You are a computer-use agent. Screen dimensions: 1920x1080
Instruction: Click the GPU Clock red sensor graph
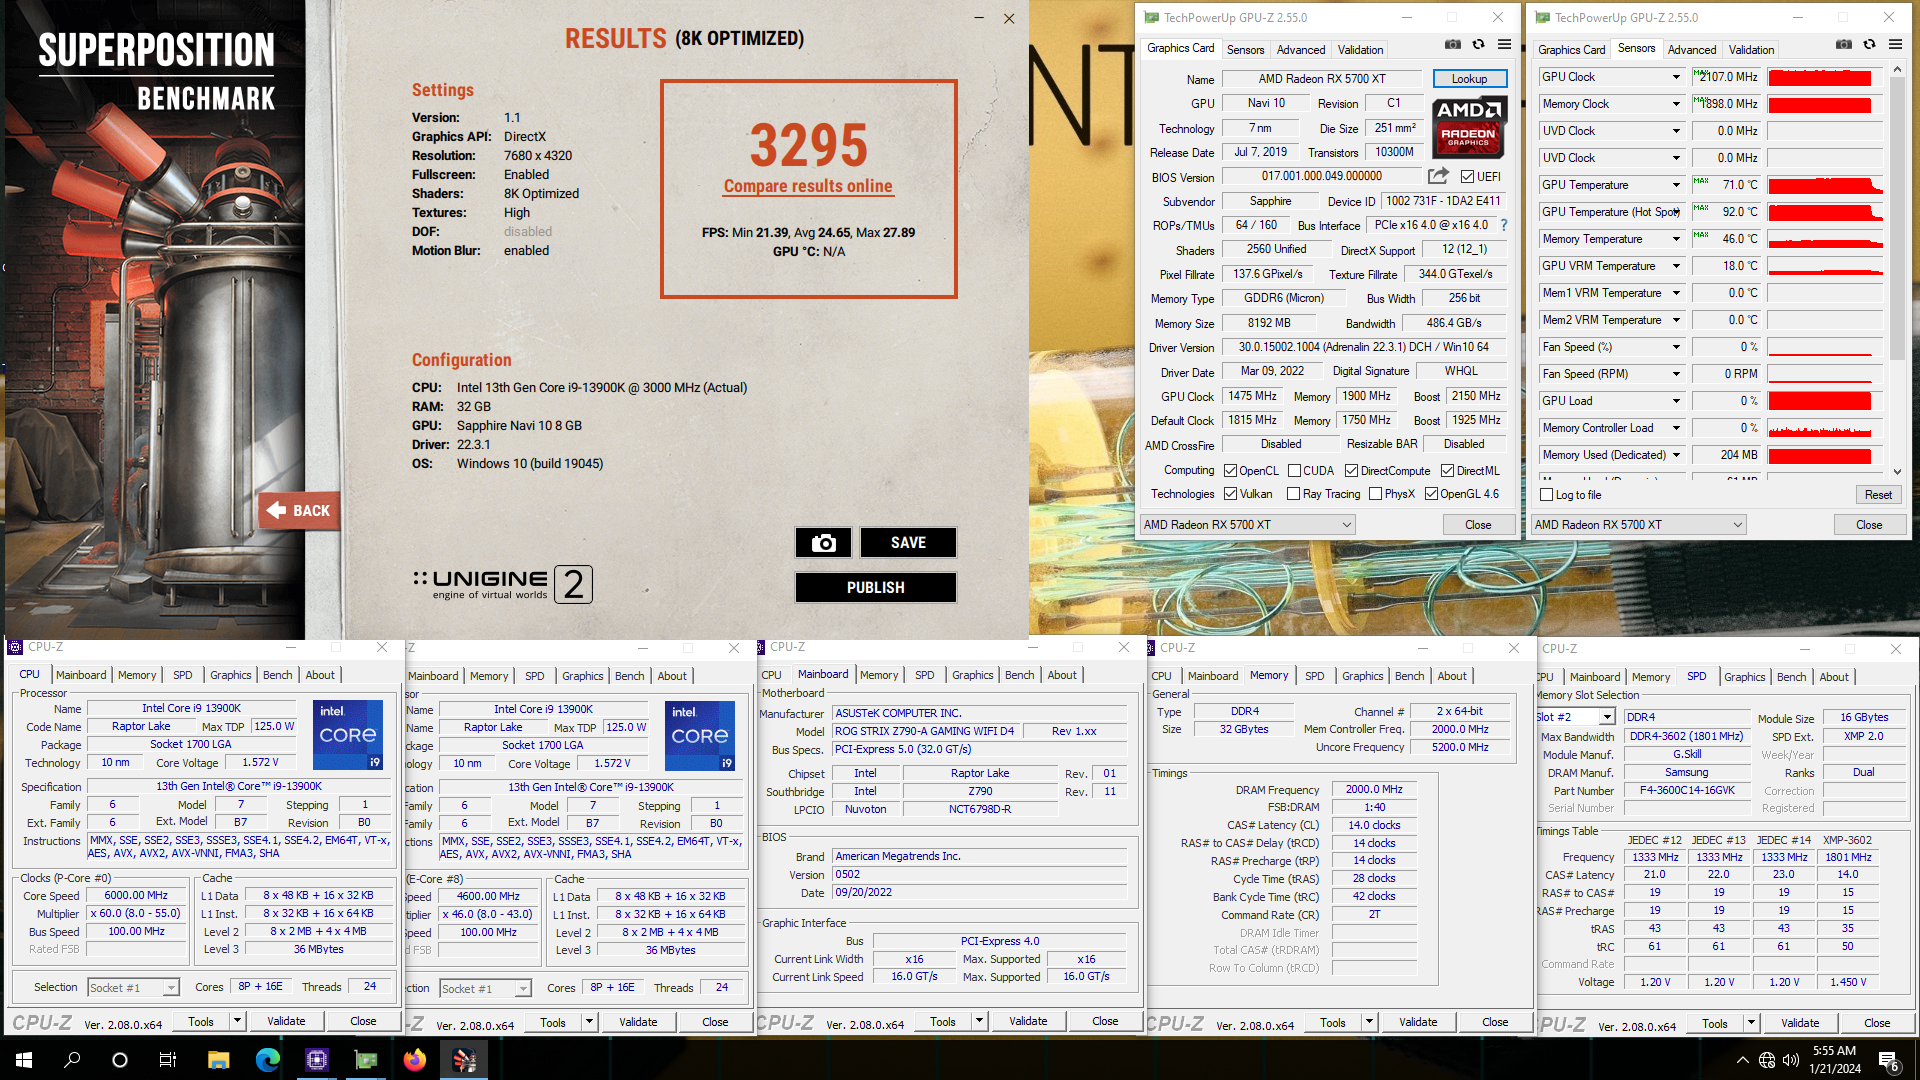[x=1825, y=78]
